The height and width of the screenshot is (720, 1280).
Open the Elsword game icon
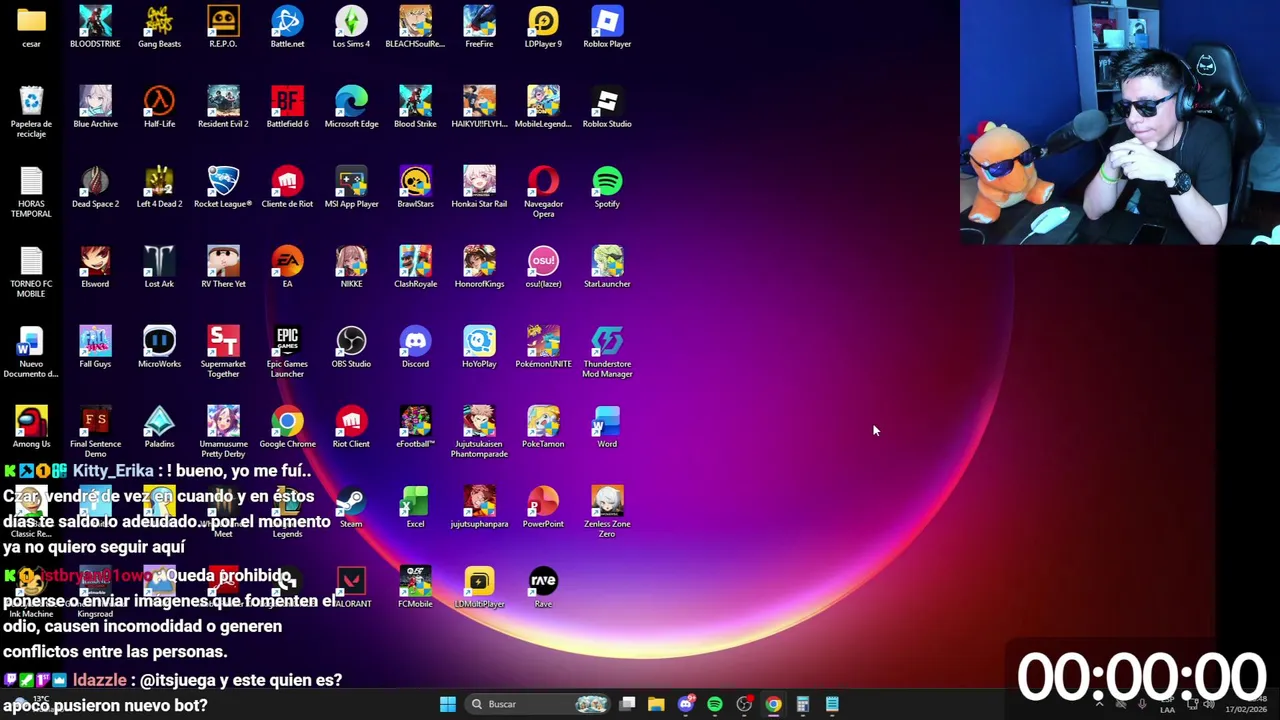95,267
